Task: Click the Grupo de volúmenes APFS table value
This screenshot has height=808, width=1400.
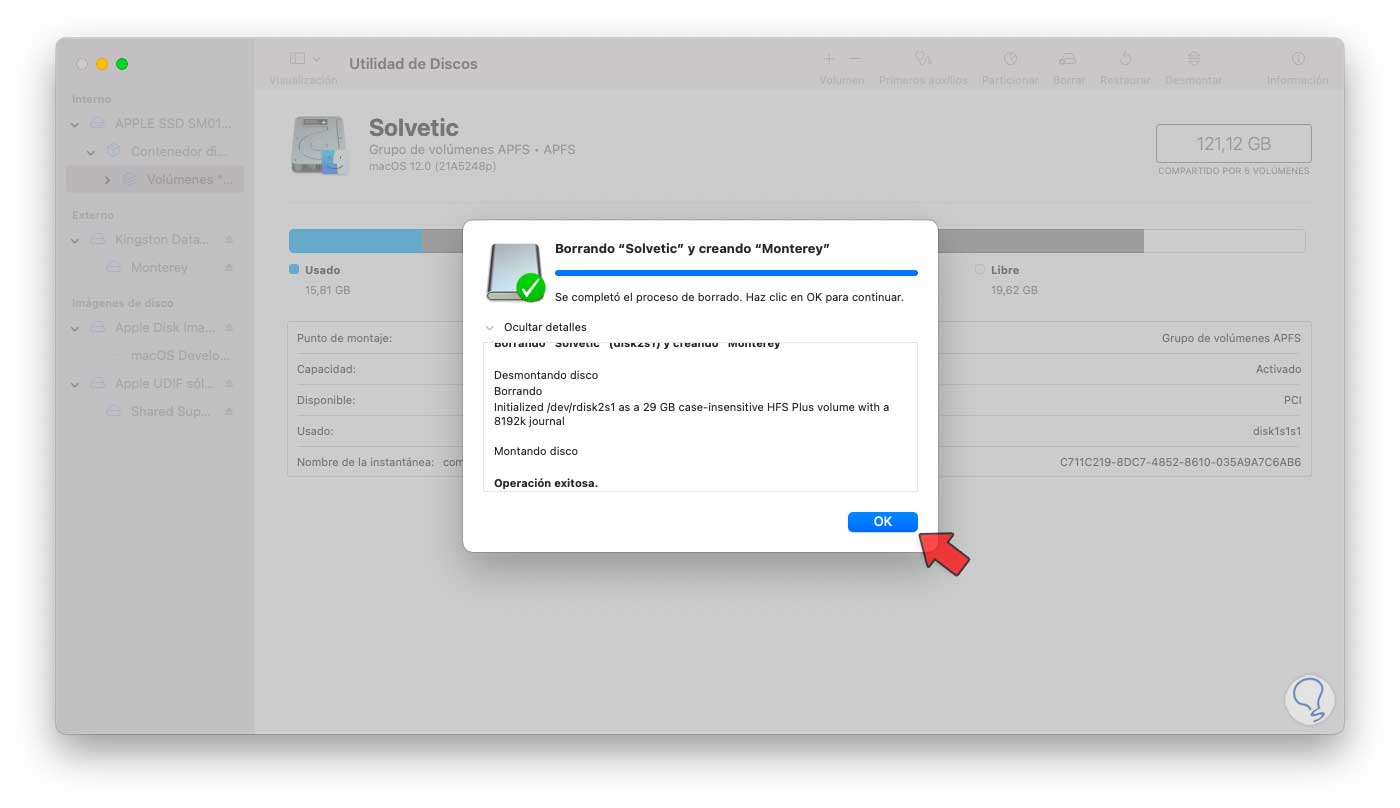Action: 1232,338
